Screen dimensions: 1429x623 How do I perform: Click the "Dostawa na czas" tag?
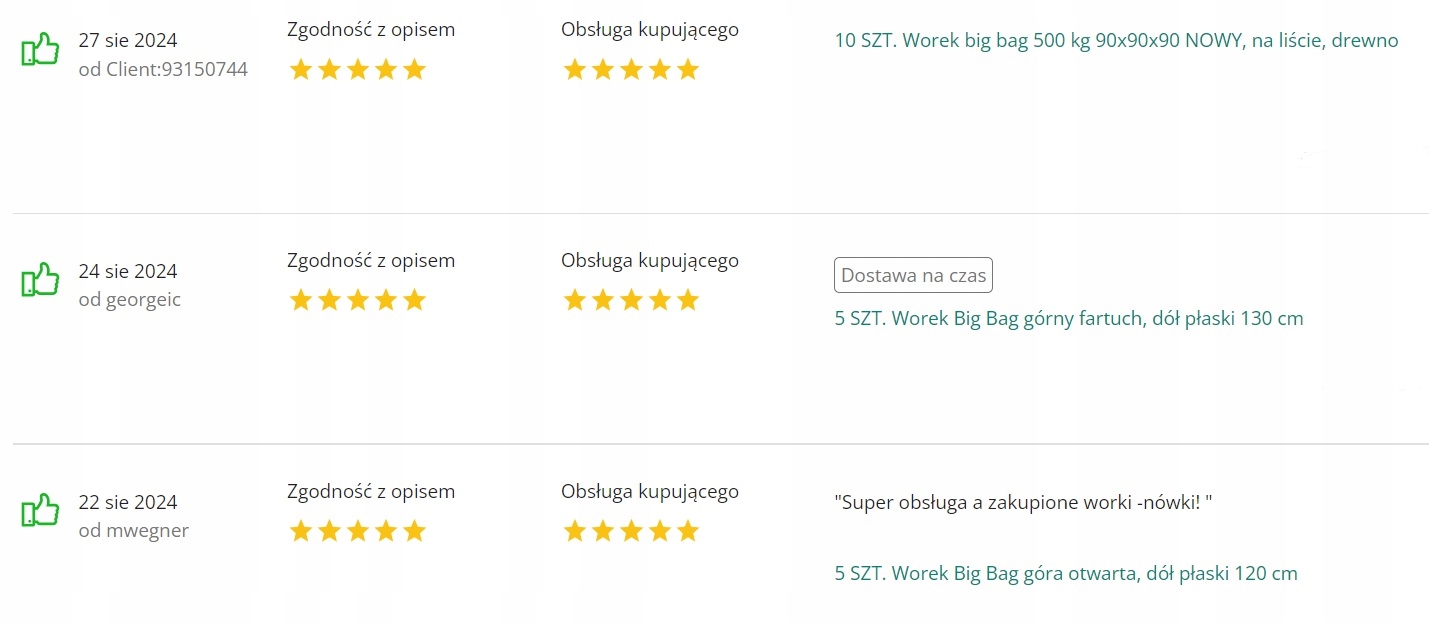pyautogui.click(x=913, y=276)
